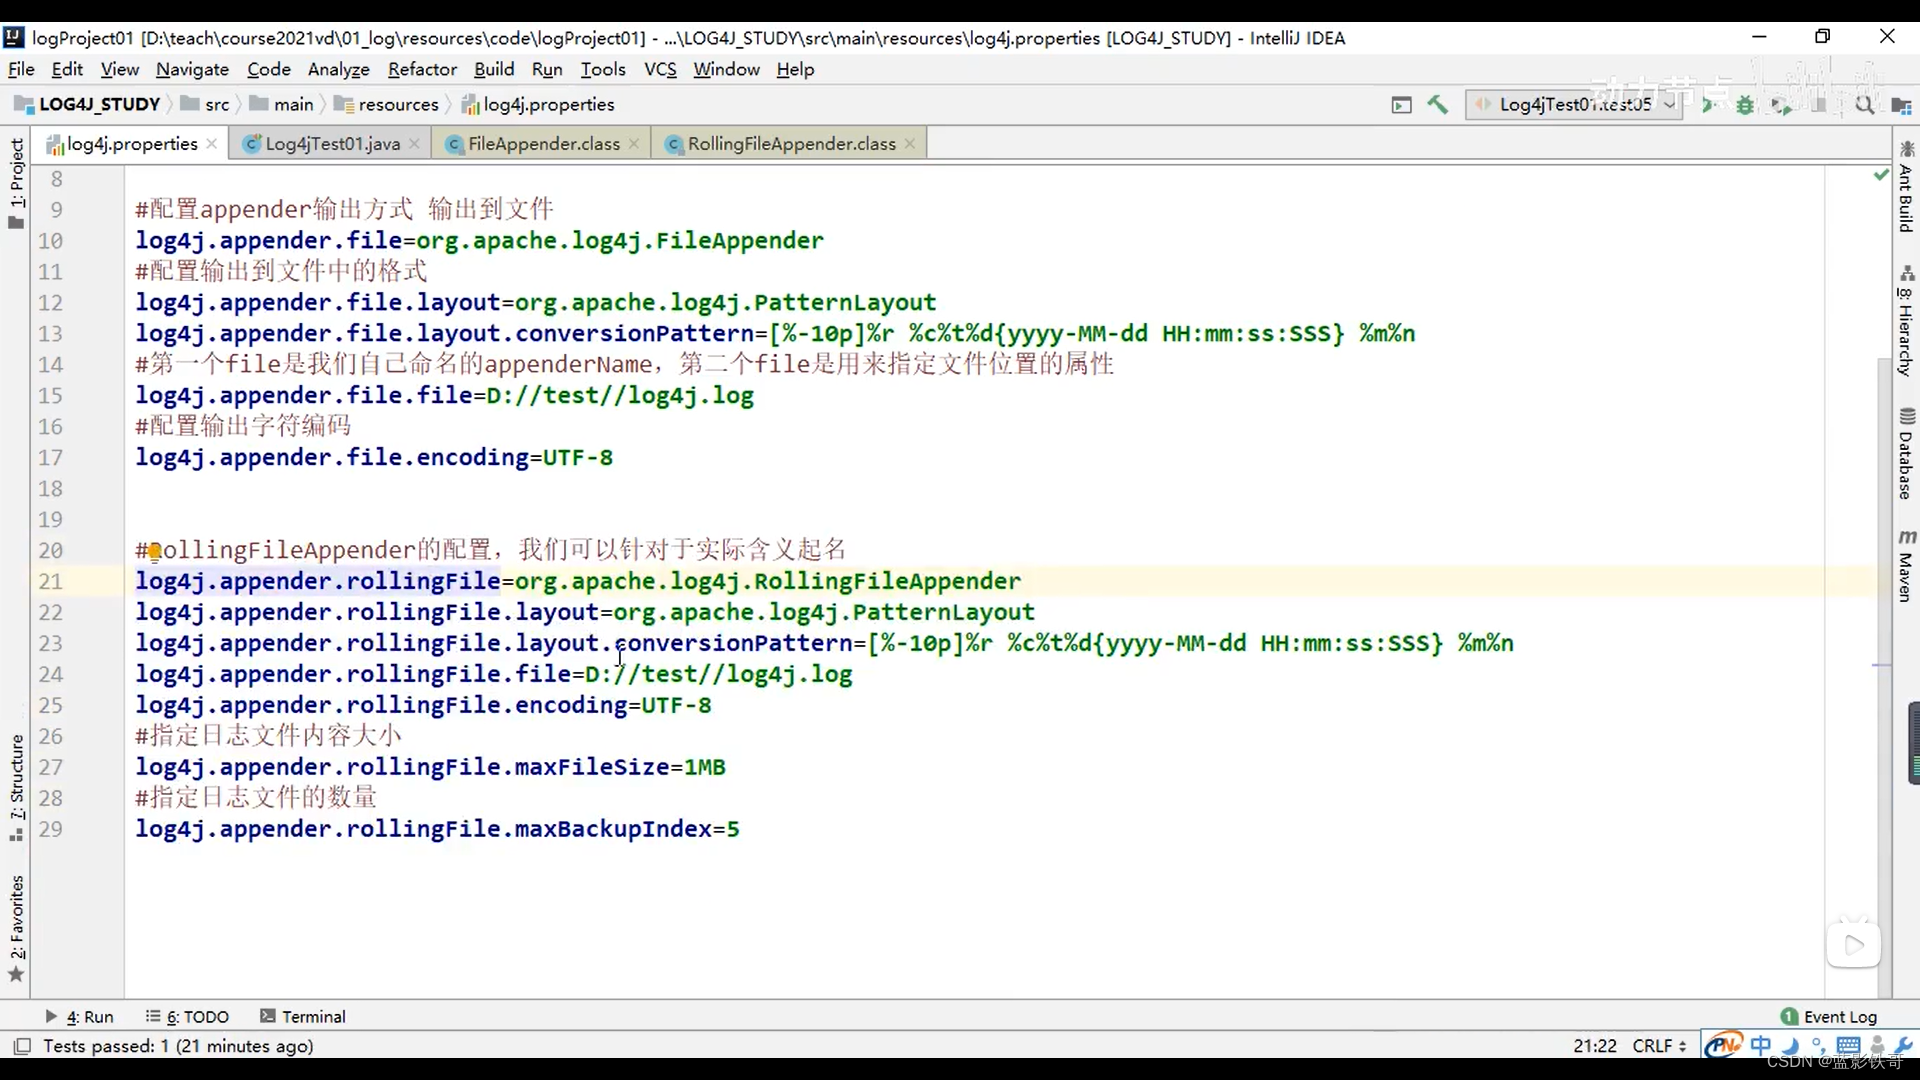
Task: Click the Stop icon in toolbar
Action: coord(1820,104)
